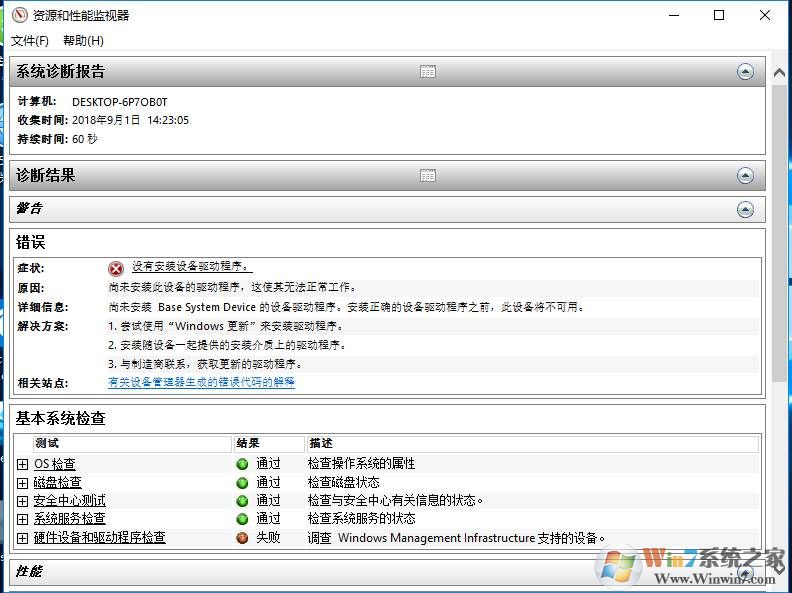Expand the OS 检查 tree row
792x593 pixels.
[x=23, y=464]
